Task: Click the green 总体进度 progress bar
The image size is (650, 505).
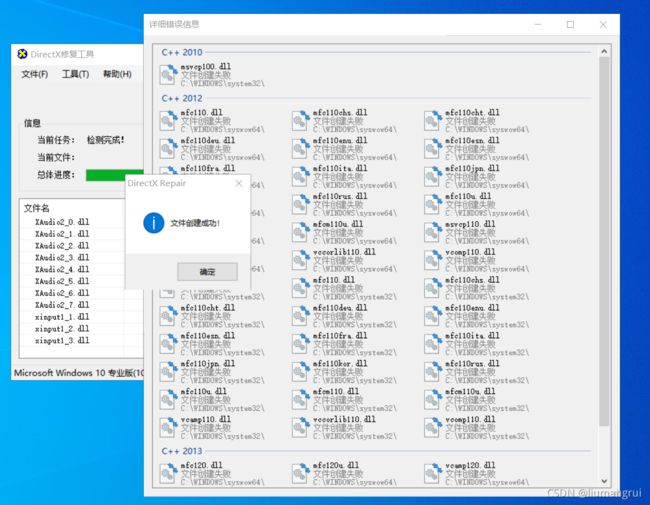Action: coord(114,175)
